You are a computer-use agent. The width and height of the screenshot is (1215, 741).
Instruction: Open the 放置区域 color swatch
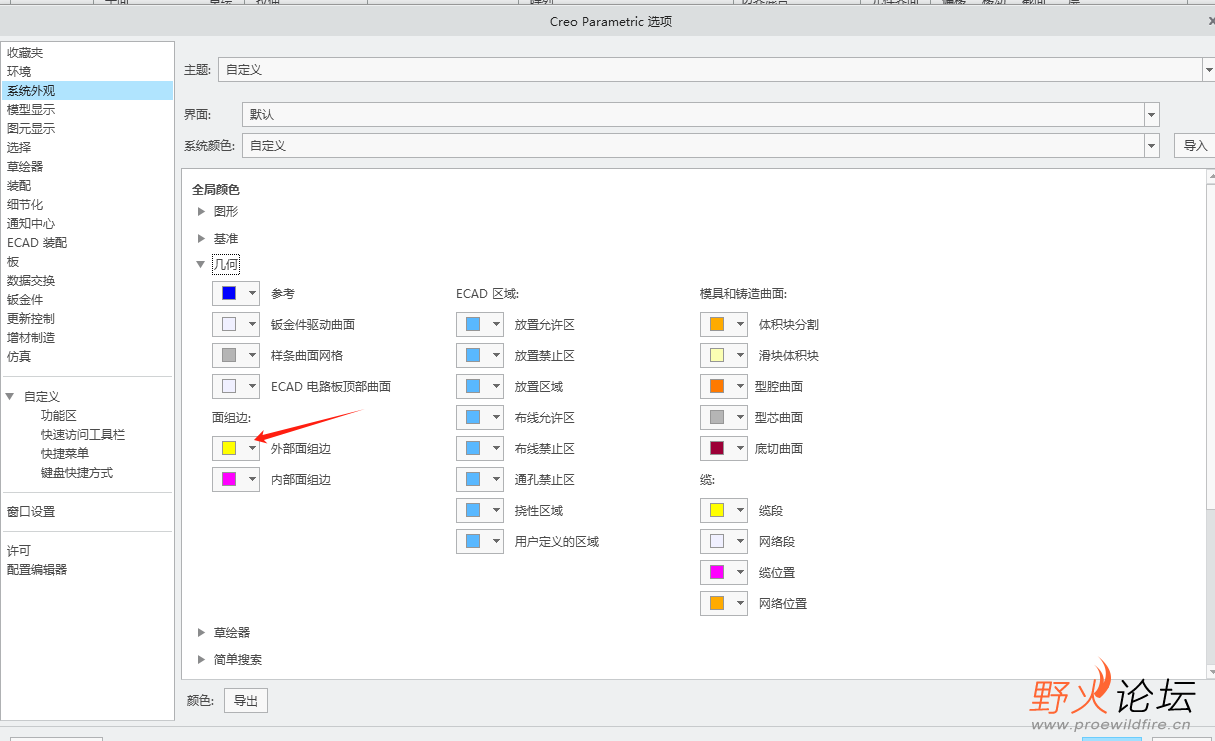pyautogui.click(x=480, y=386)
